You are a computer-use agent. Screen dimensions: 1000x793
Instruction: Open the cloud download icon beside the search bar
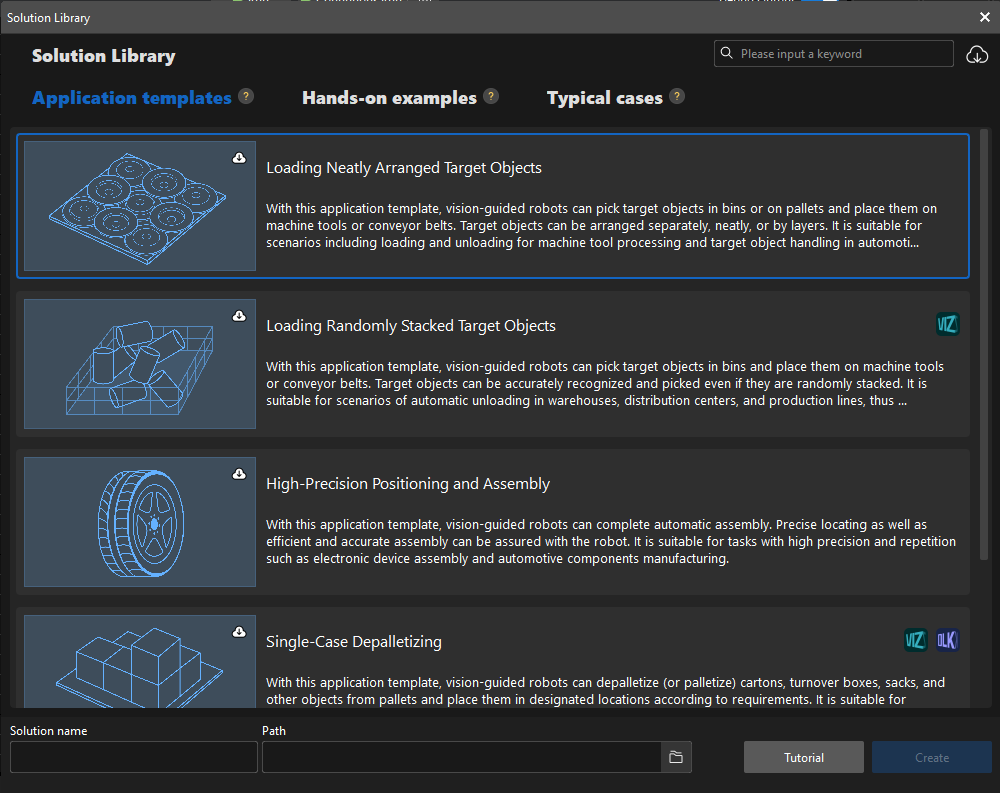(x=977, y=55)
